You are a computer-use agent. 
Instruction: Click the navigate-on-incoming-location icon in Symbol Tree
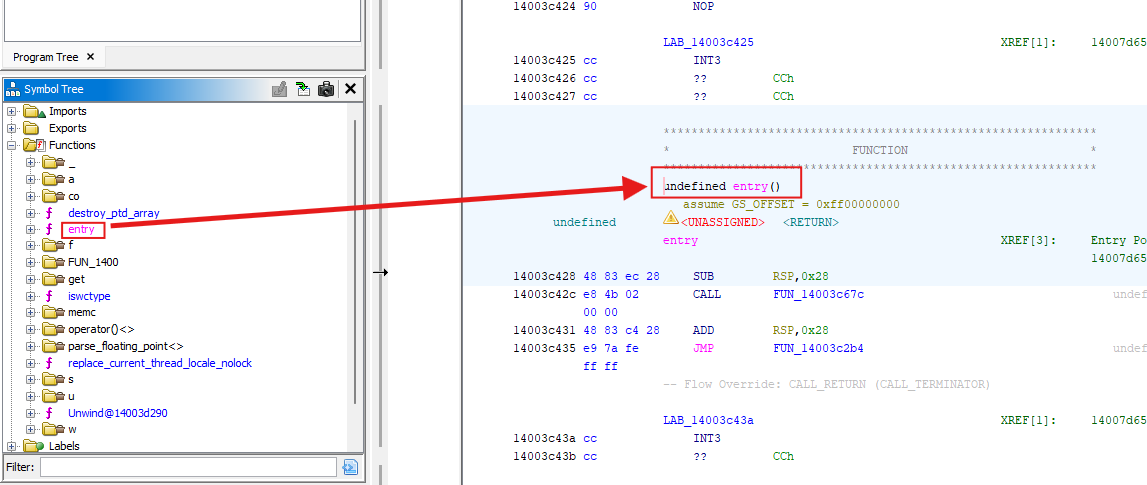[303, 90]
